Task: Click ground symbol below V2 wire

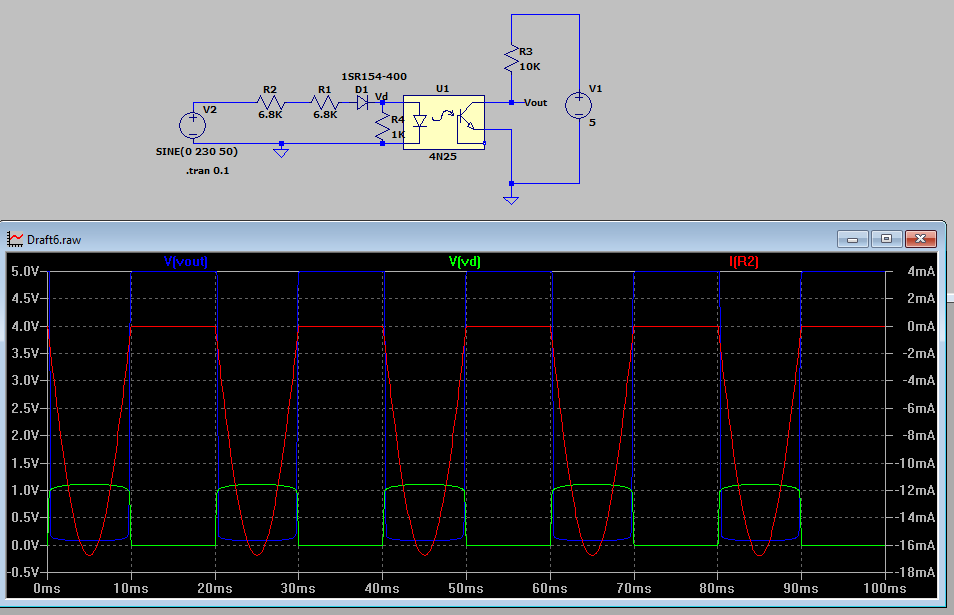Action: (x=280, y=151)
